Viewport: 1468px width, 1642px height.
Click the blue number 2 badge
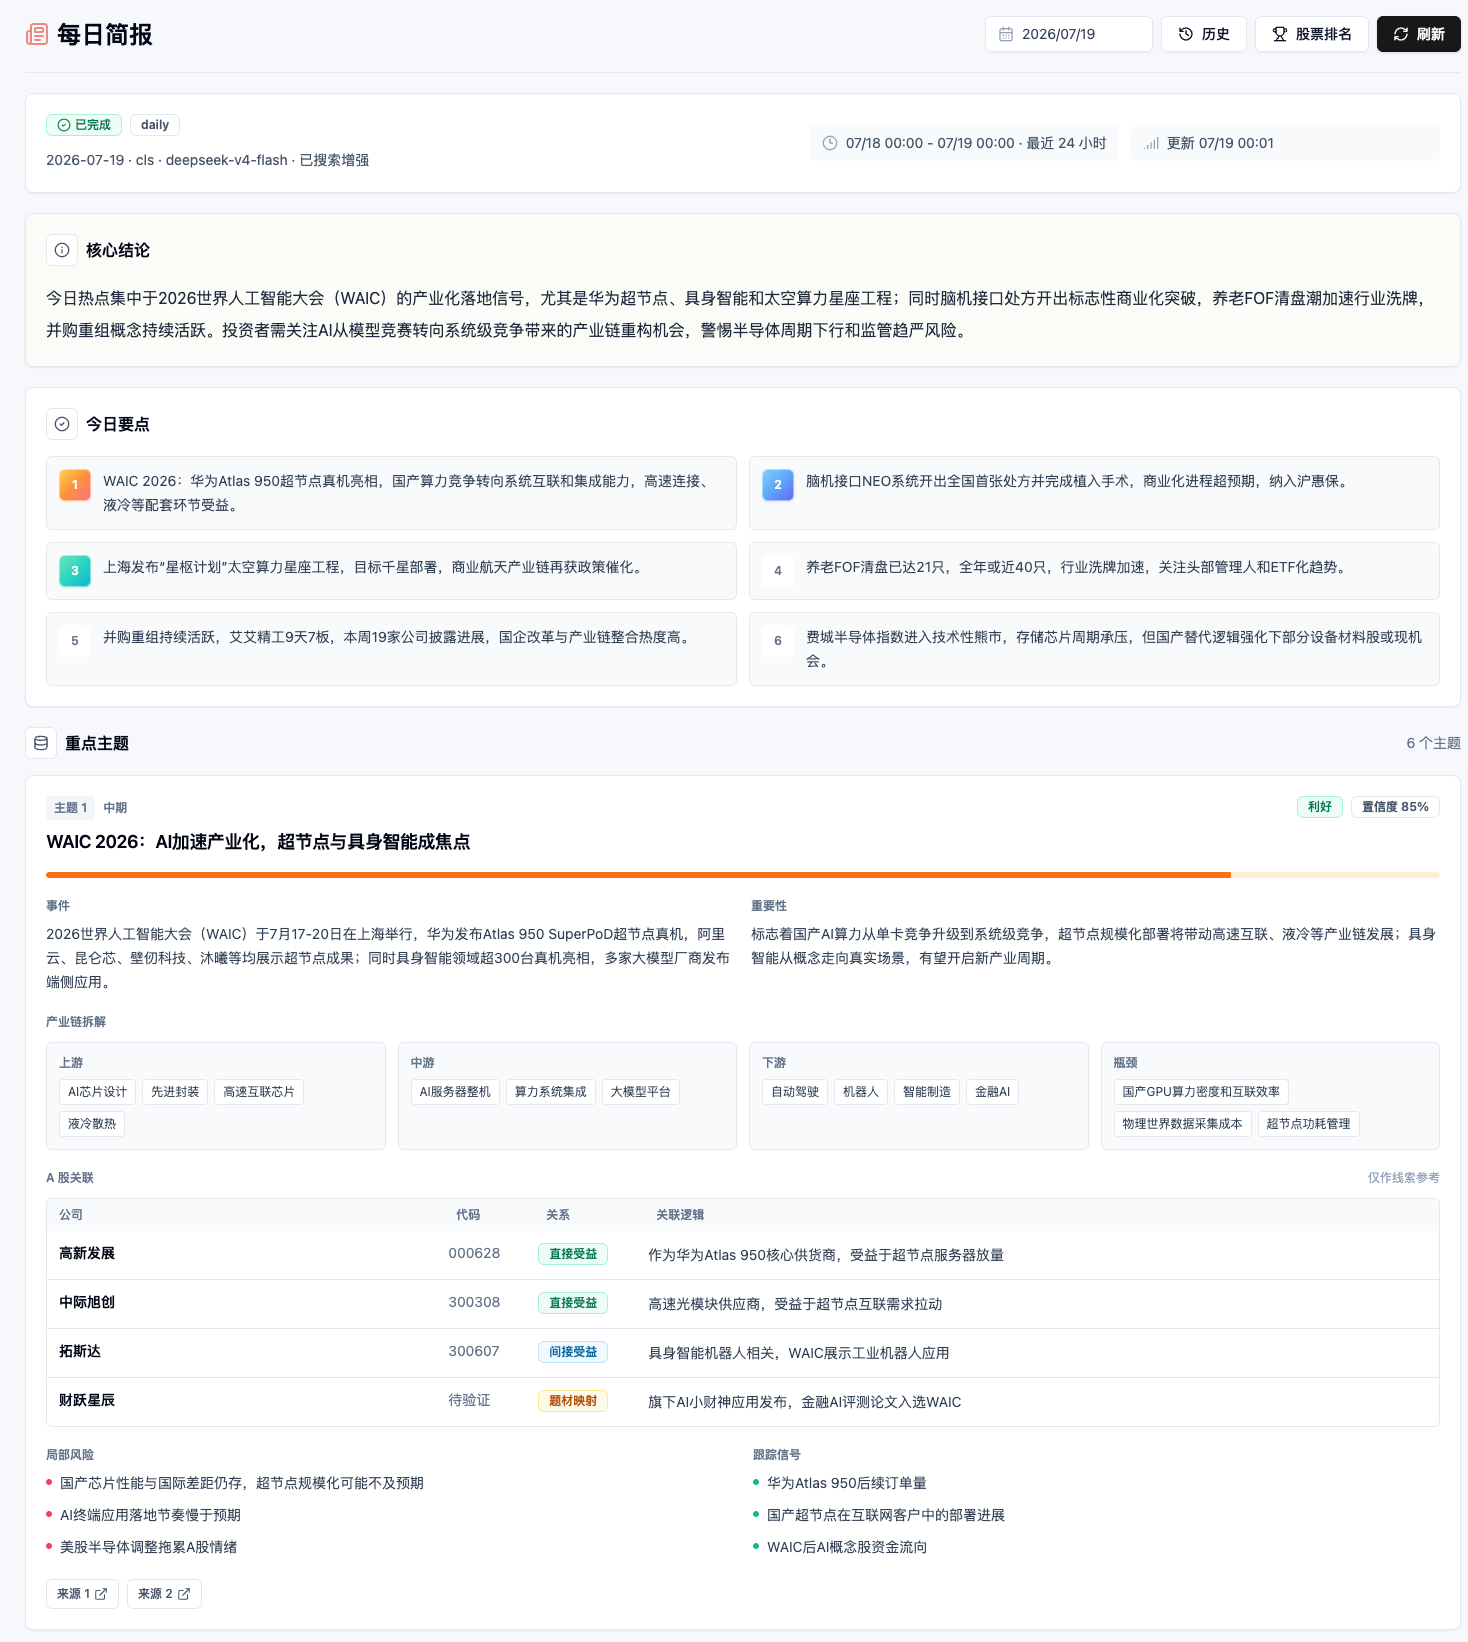click(778, 485)
